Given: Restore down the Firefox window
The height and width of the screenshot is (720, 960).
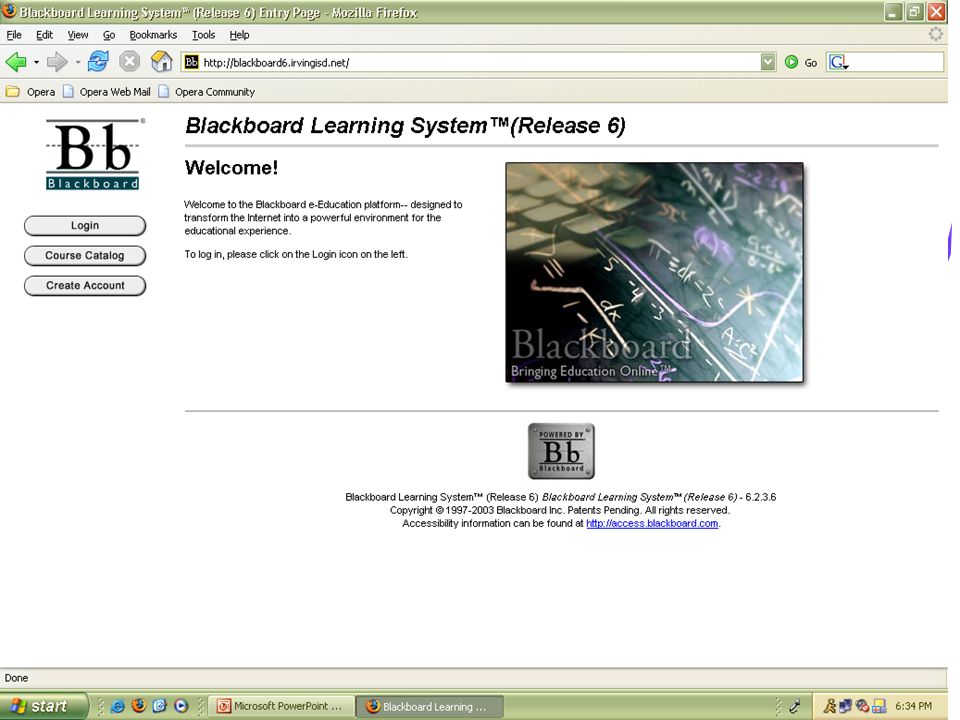Looking at the screenshot, I should click(914, 12).
